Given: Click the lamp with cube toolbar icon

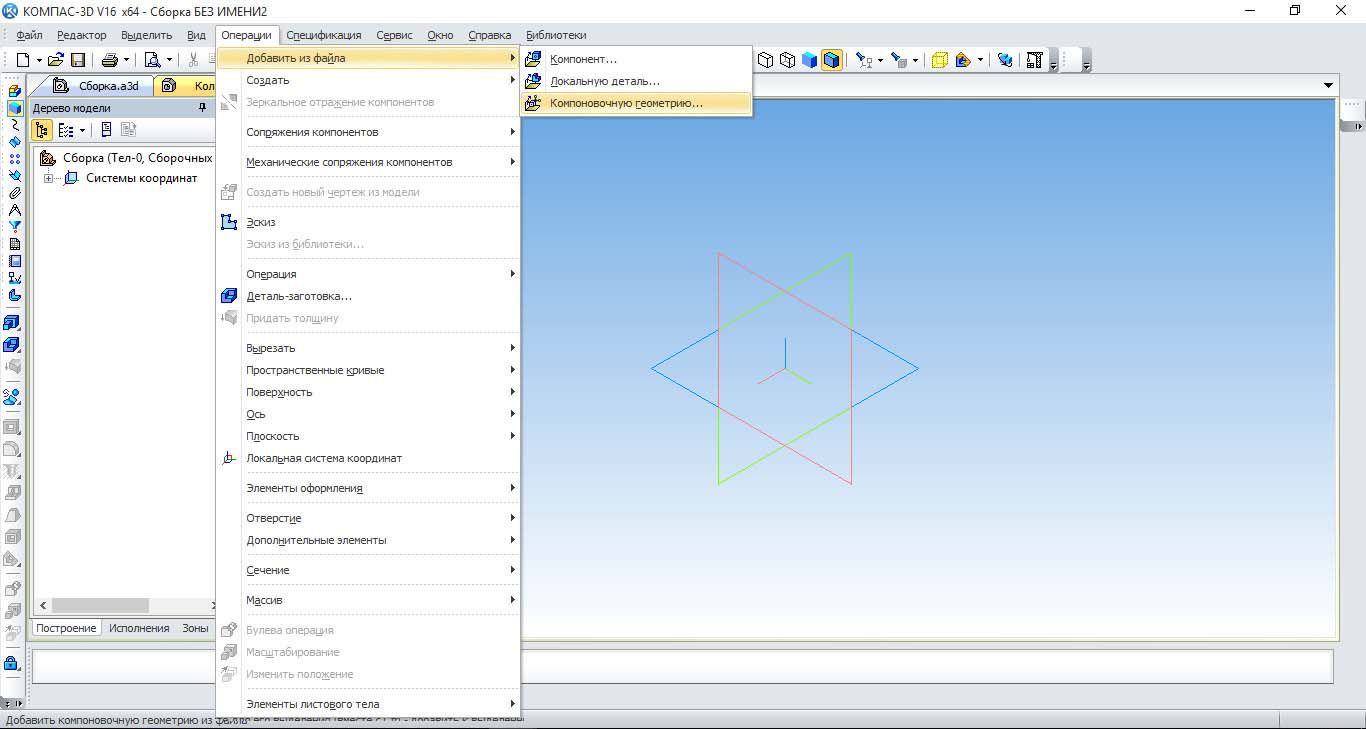Looking at the screenshot, I should 899,60.
